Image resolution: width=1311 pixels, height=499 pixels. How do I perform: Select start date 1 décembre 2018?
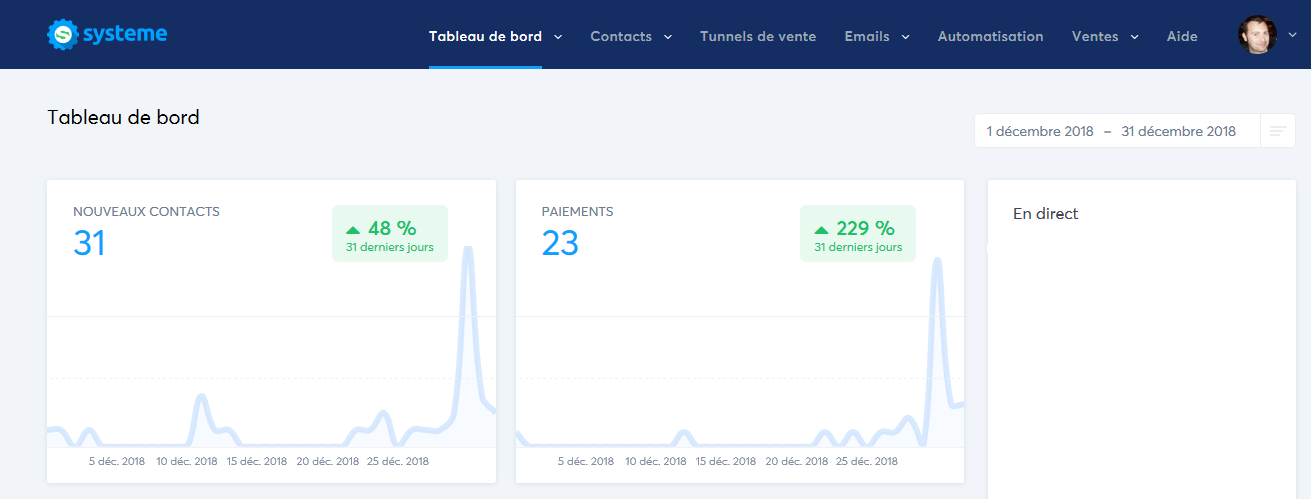(1039, 131)
